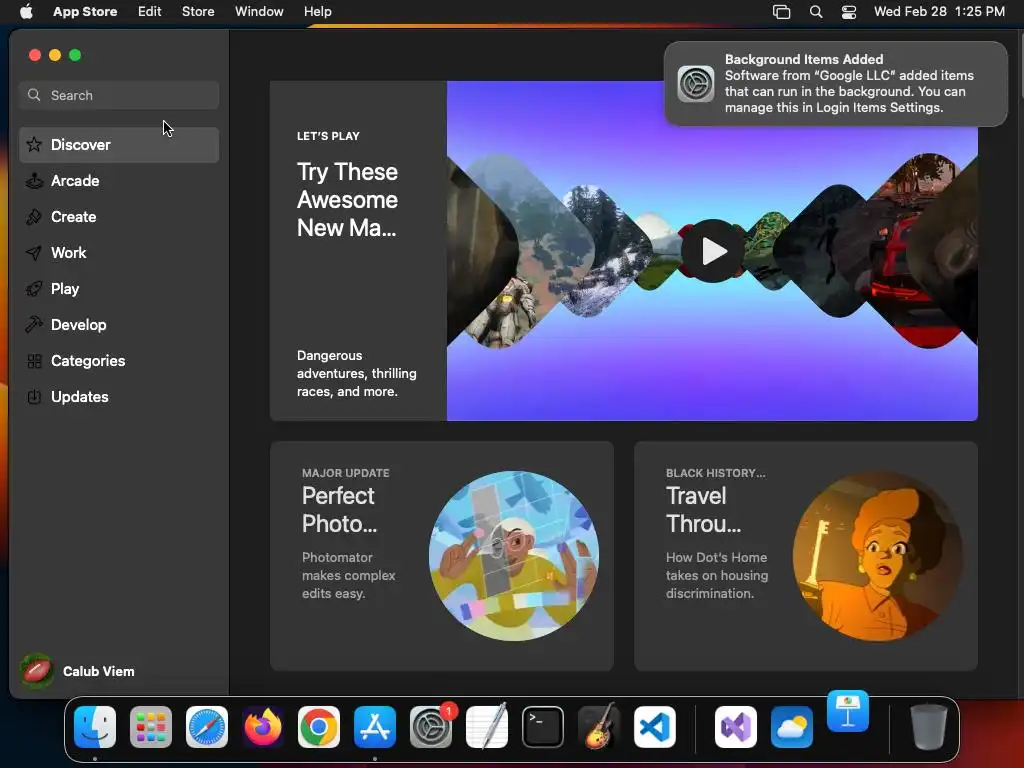Focus the App Store Search field
The image size is (1024, 768).
[119, 95]
